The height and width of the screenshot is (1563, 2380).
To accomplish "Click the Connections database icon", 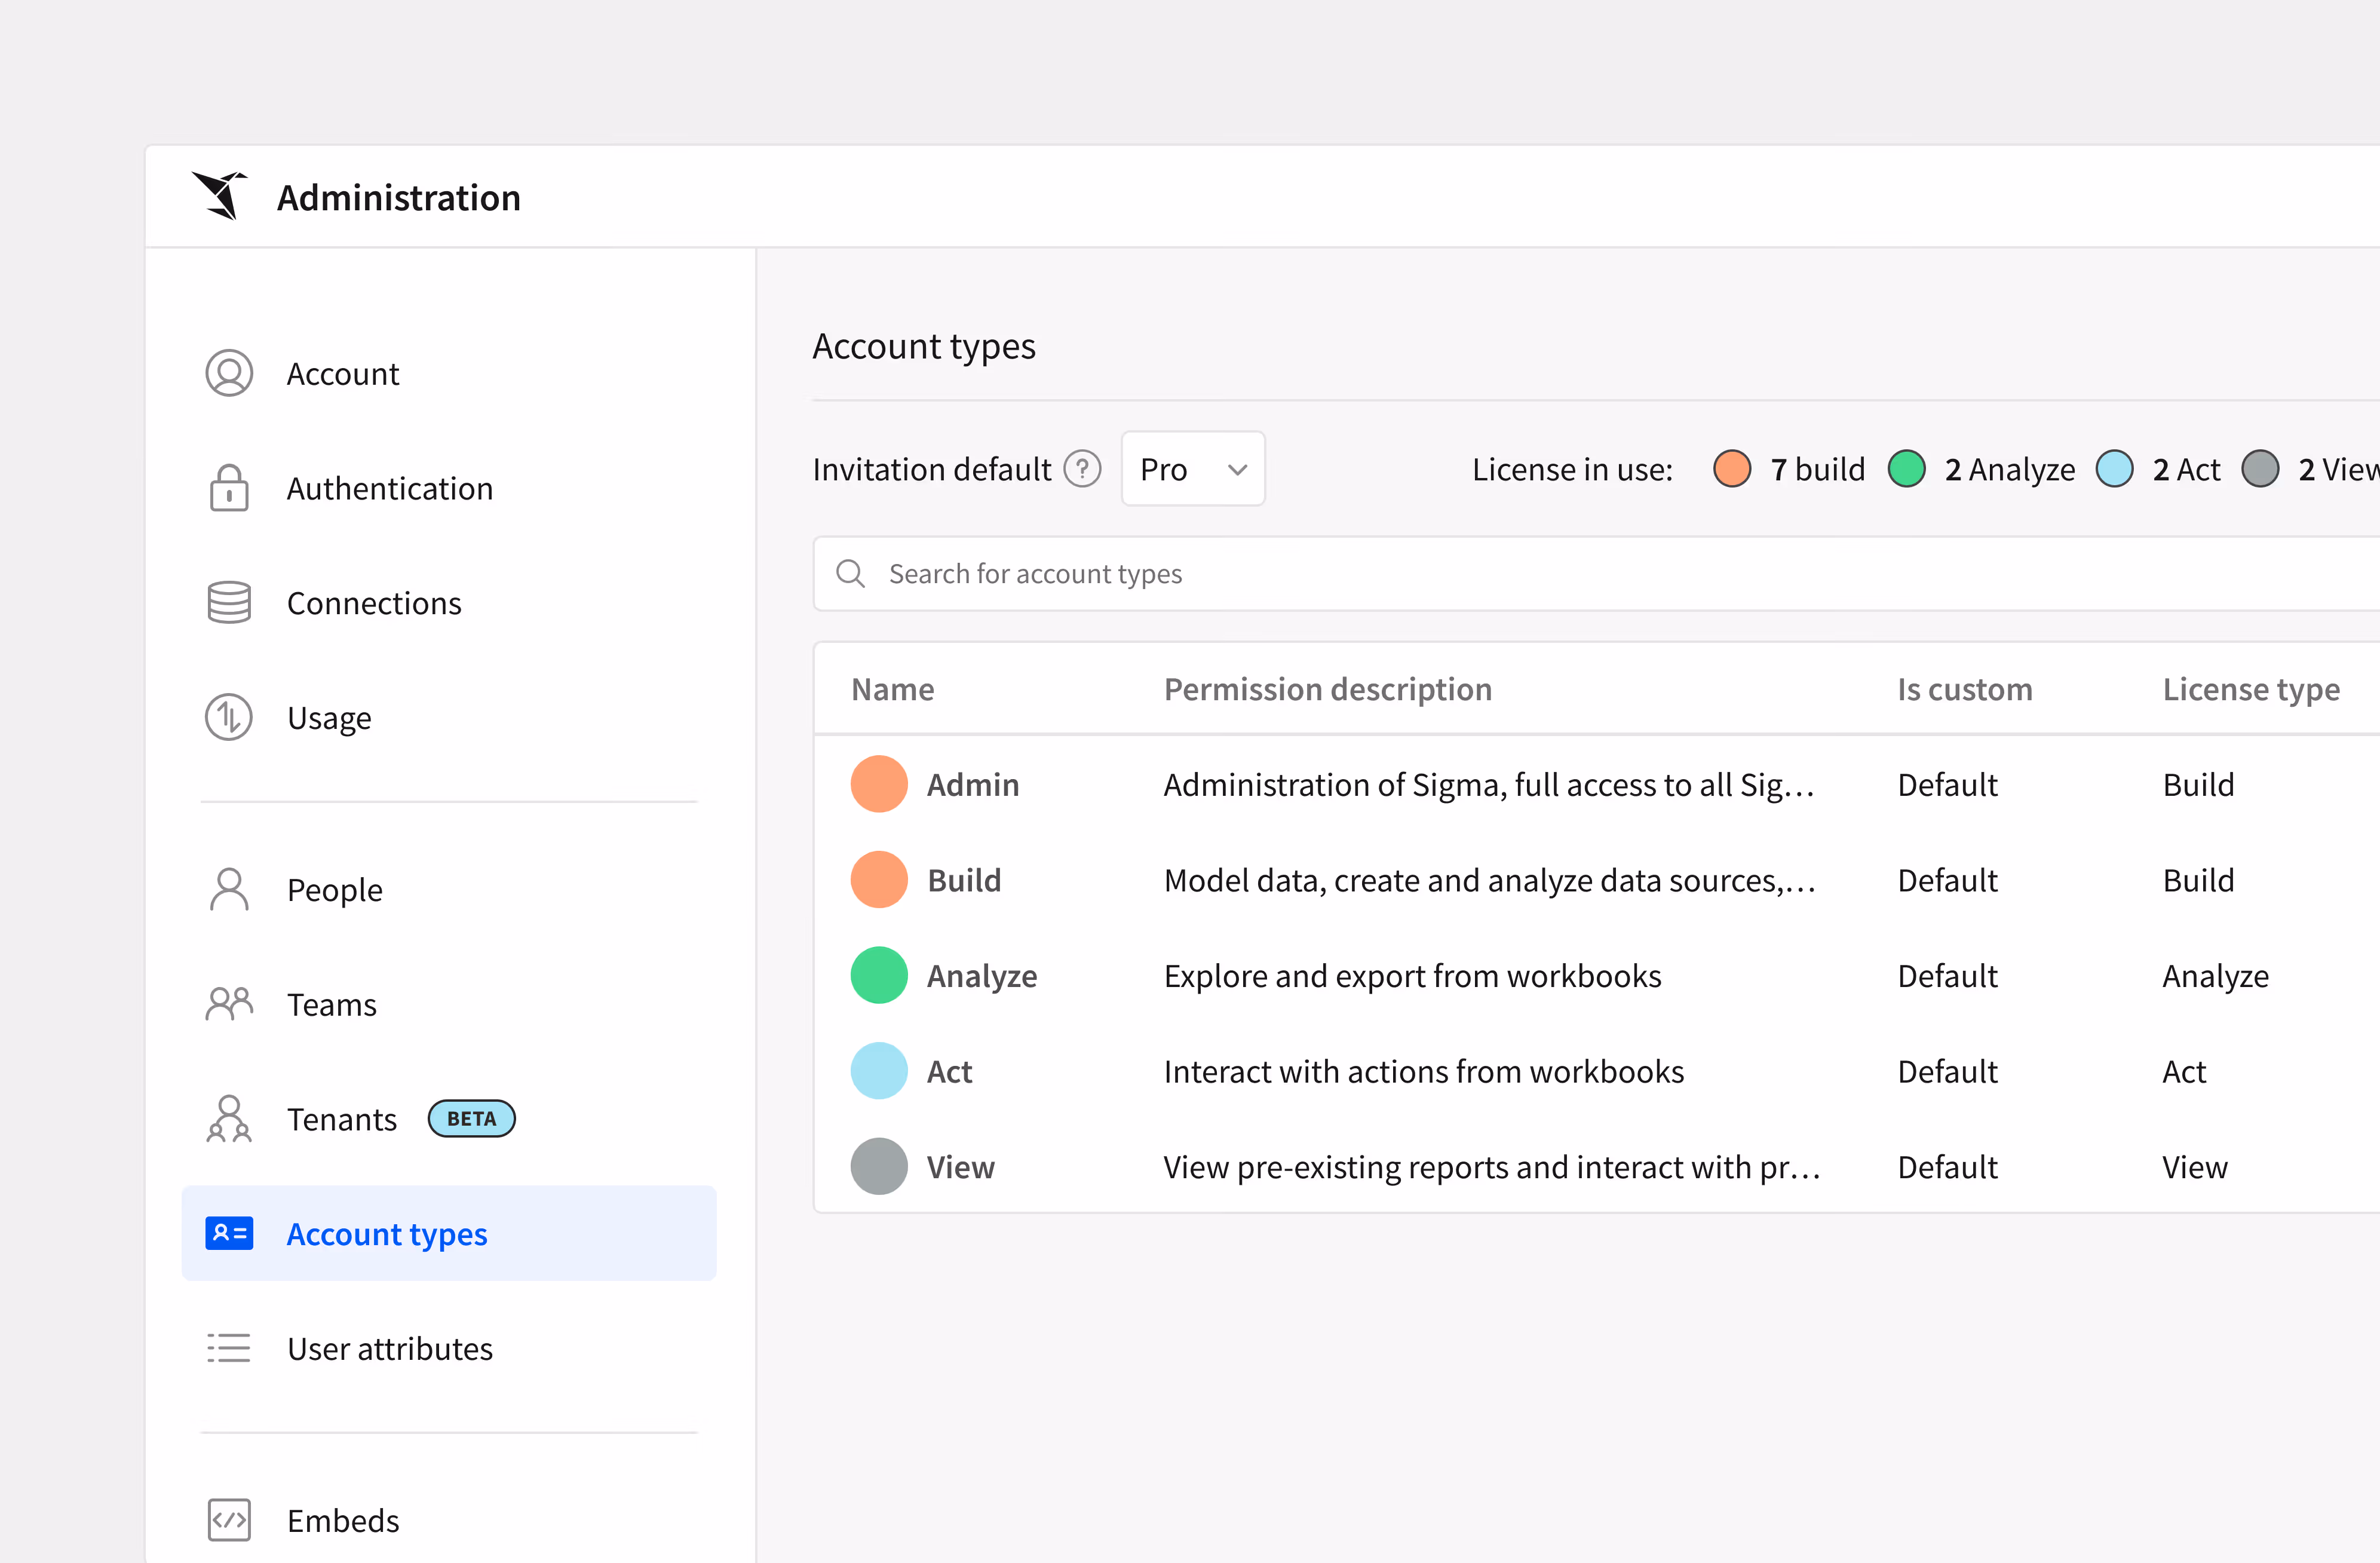I will (229, 603).
